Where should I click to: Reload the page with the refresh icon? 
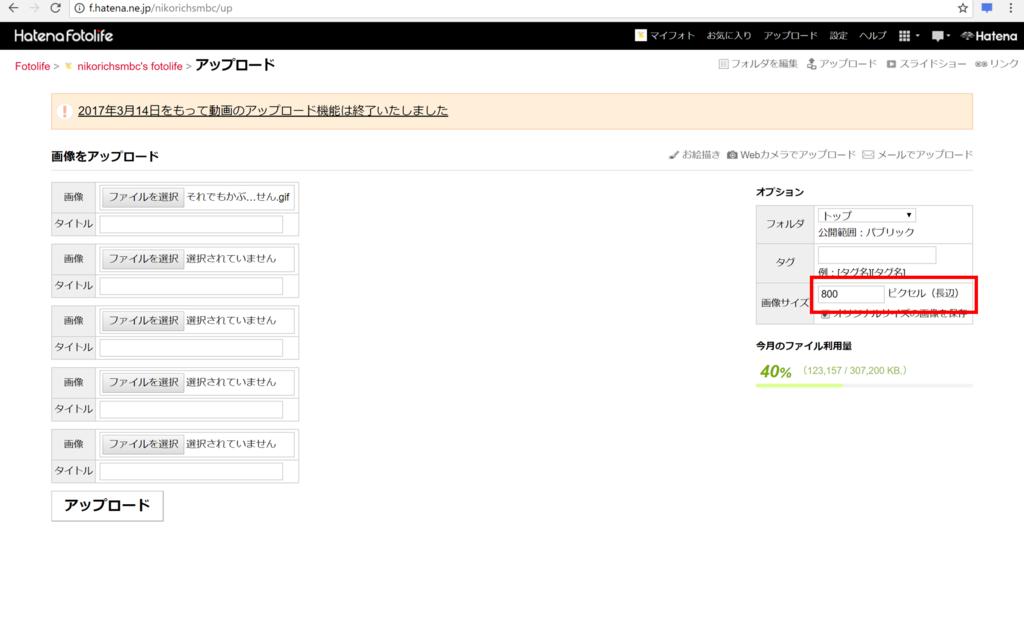pos(56,8)
